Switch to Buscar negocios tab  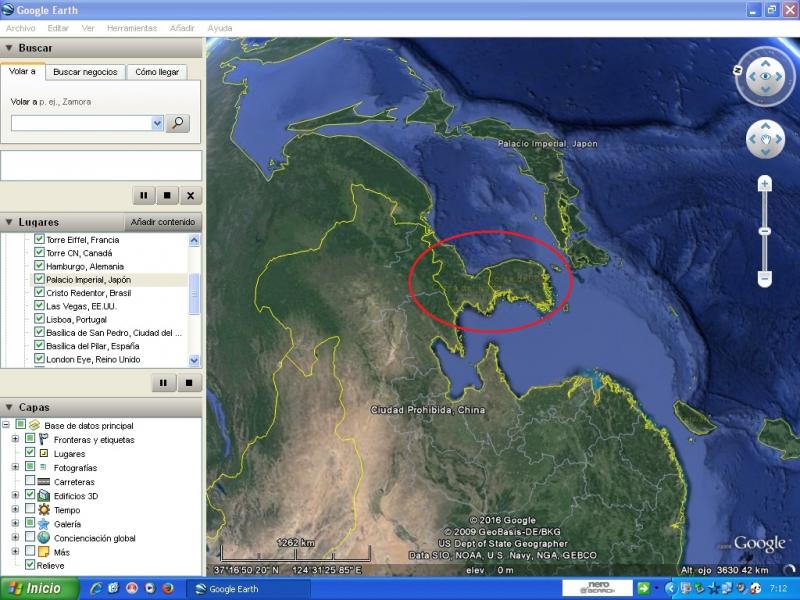click(x=85, y=72)
